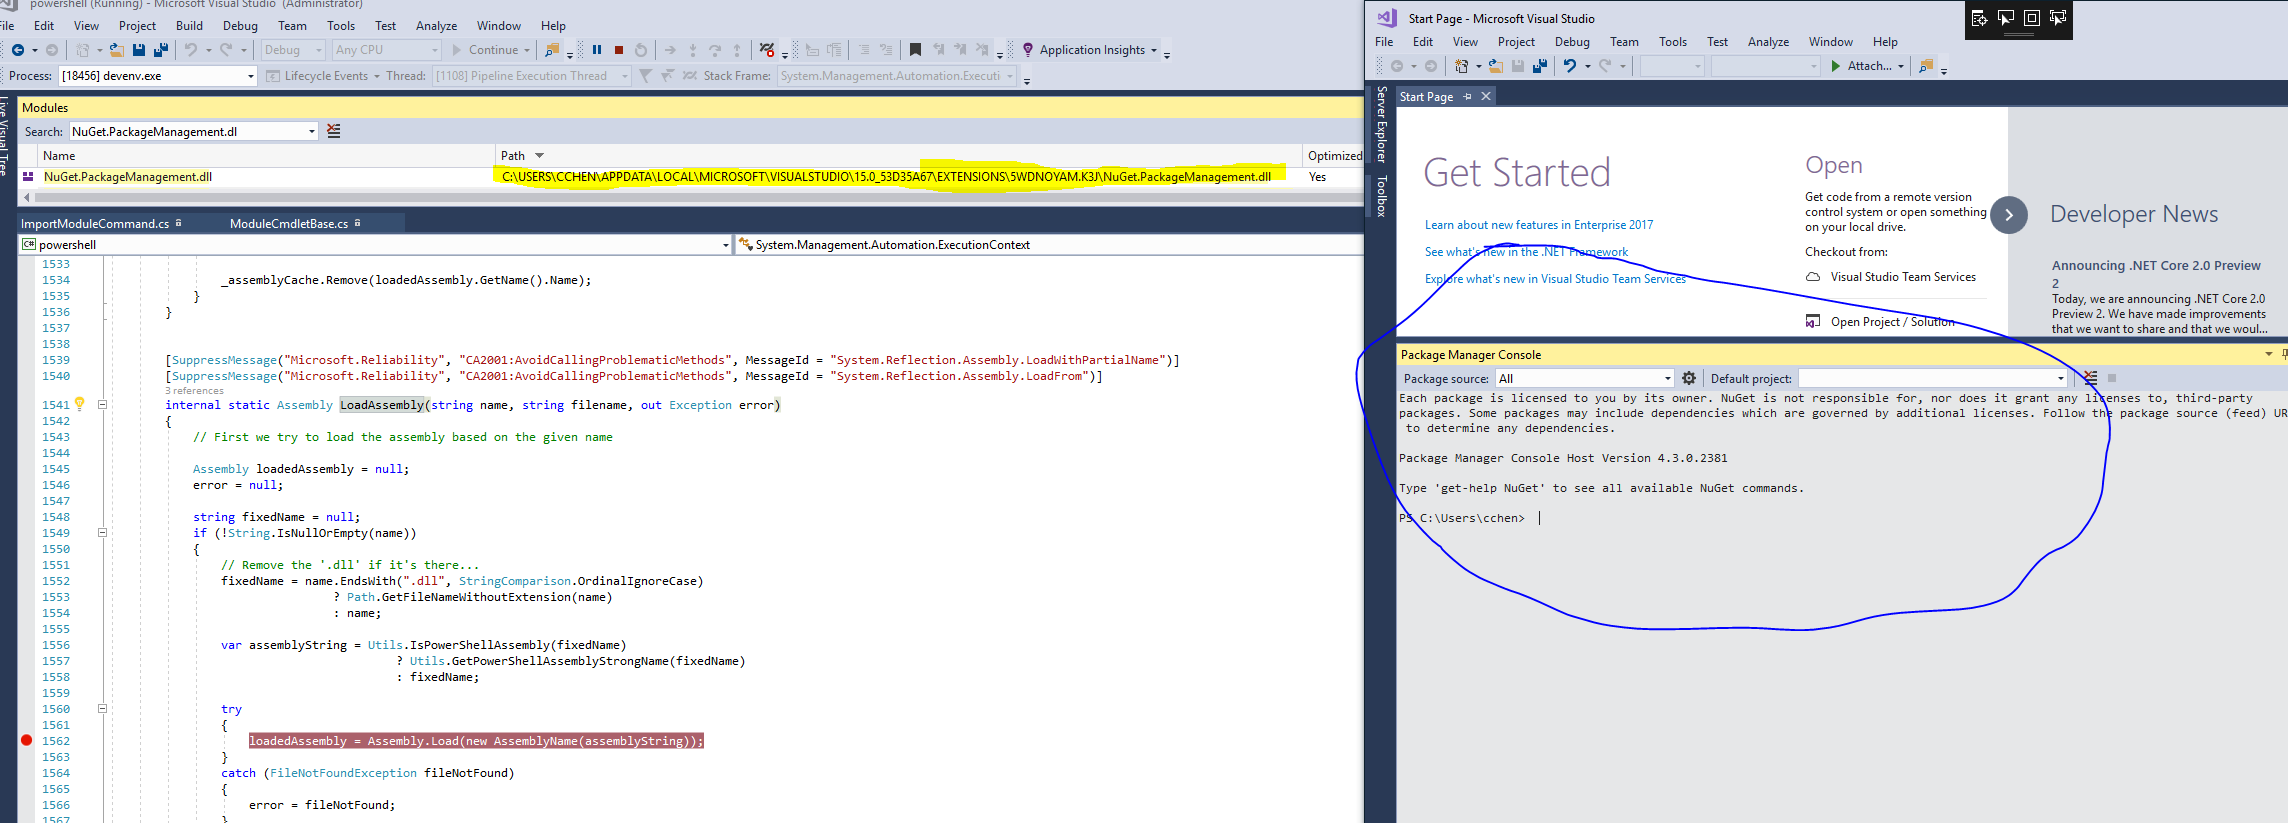Image resolution: width=2288 pixels, height=823 pixels.
Task: Open Process dropdown showing devenv.exe
Action: coord(250,76)
